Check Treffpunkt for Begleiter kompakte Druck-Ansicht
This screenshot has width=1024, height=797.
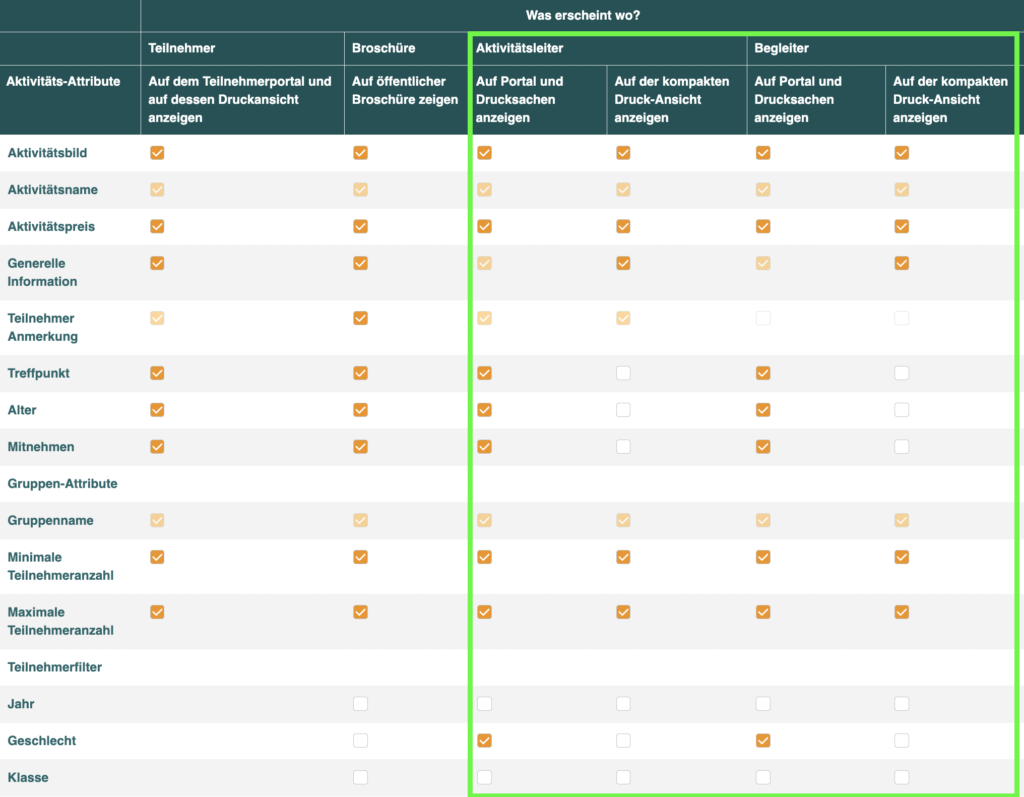pyautogui.click(x=902, y=373)
